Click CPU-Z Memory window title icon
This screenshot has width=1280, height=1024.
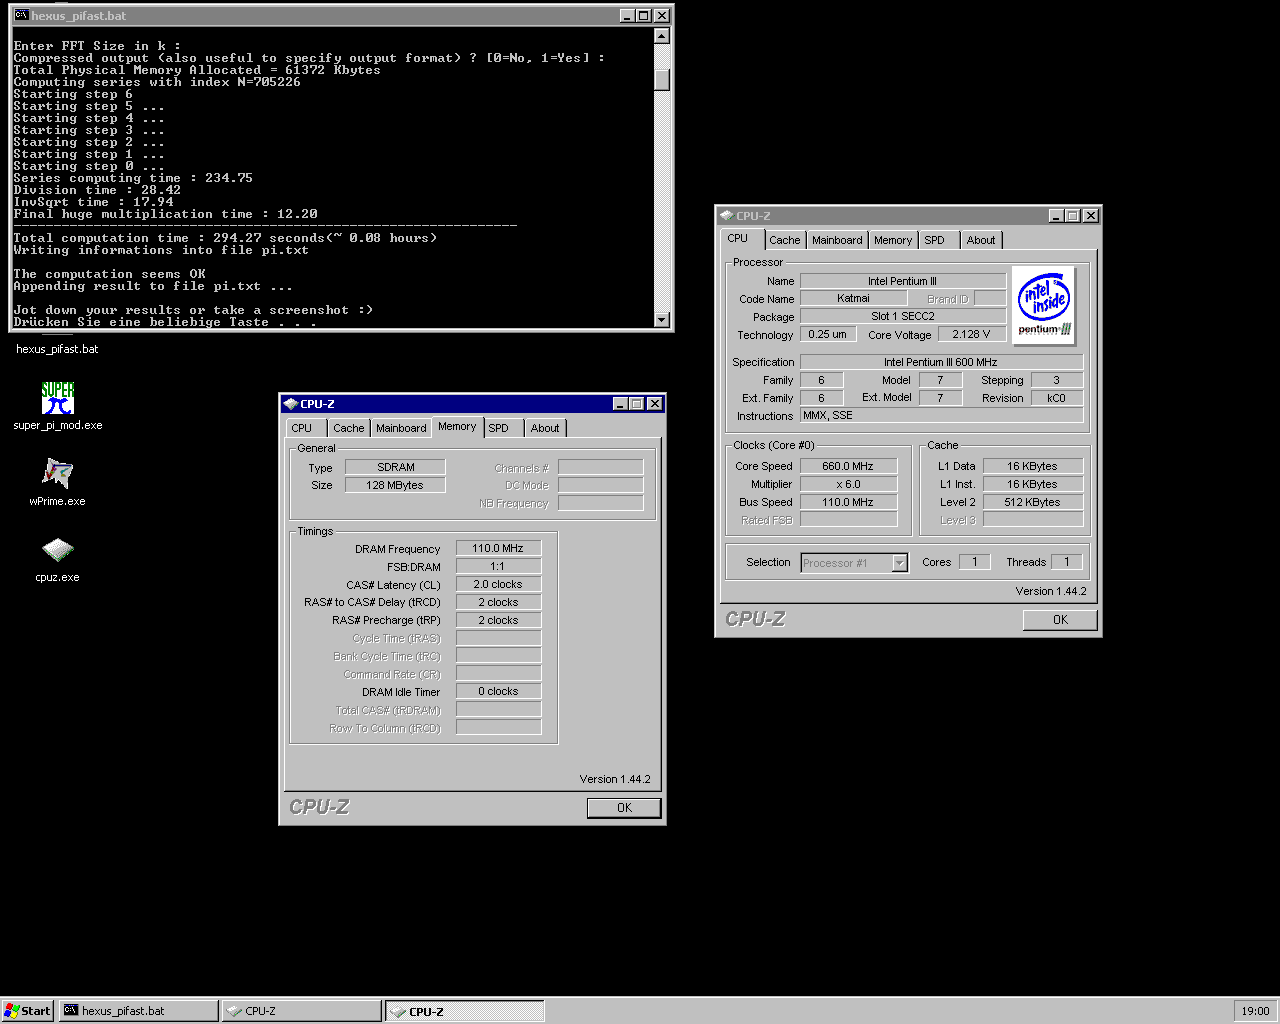point(291,404)
